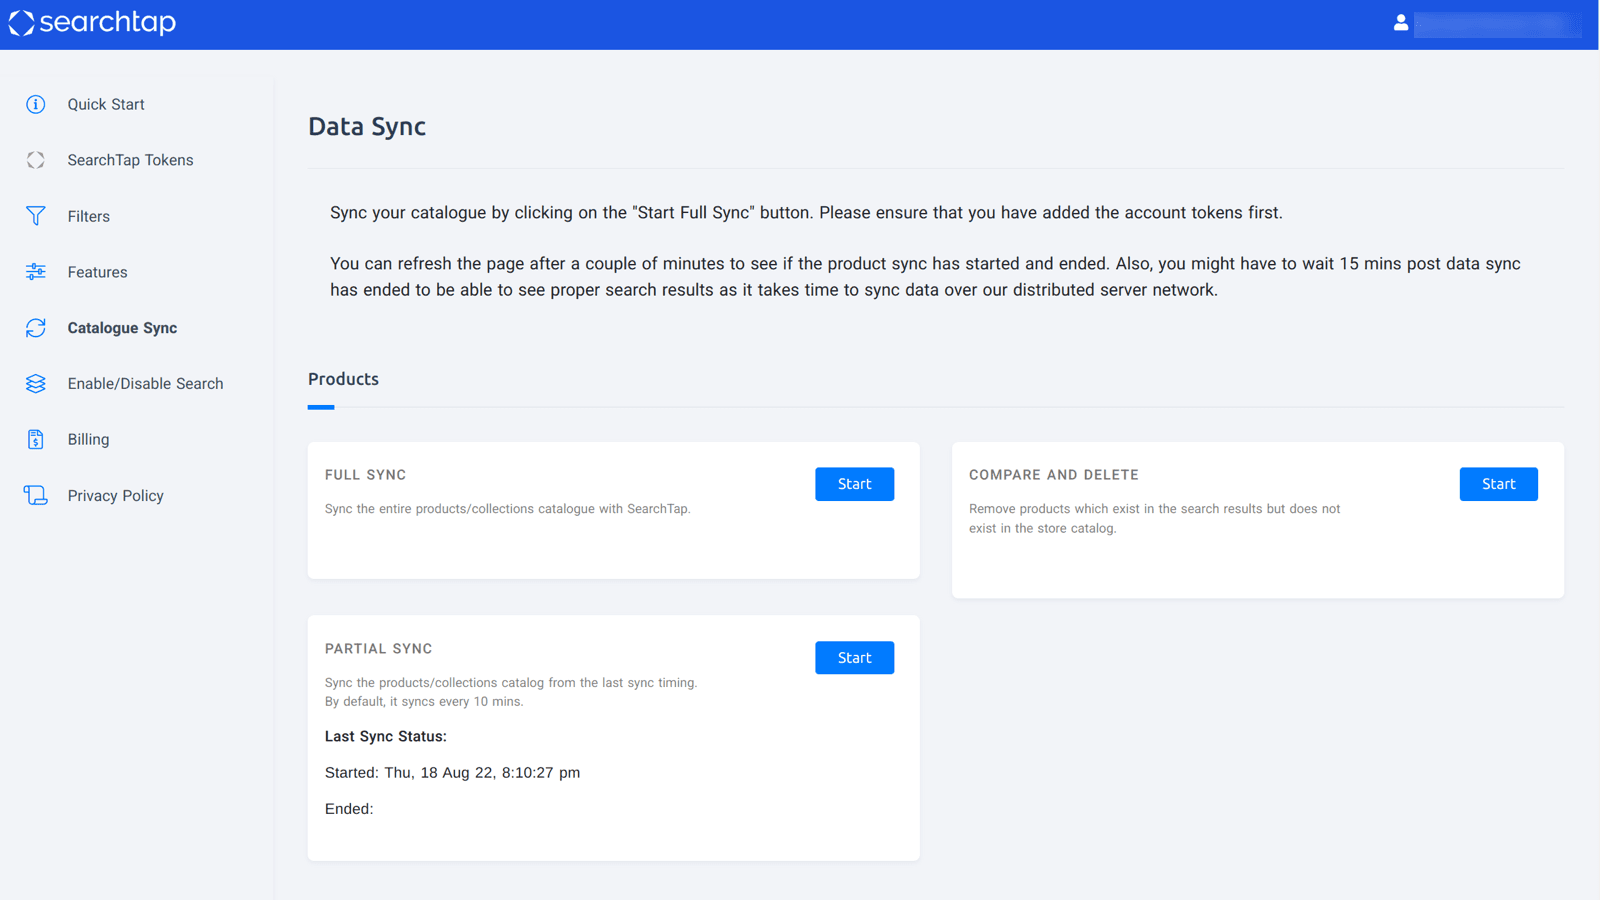The width and height of the screenshot is (1600, 900).
Task: Start the Compare and Delete process
Action: [x=1498, y=484]
